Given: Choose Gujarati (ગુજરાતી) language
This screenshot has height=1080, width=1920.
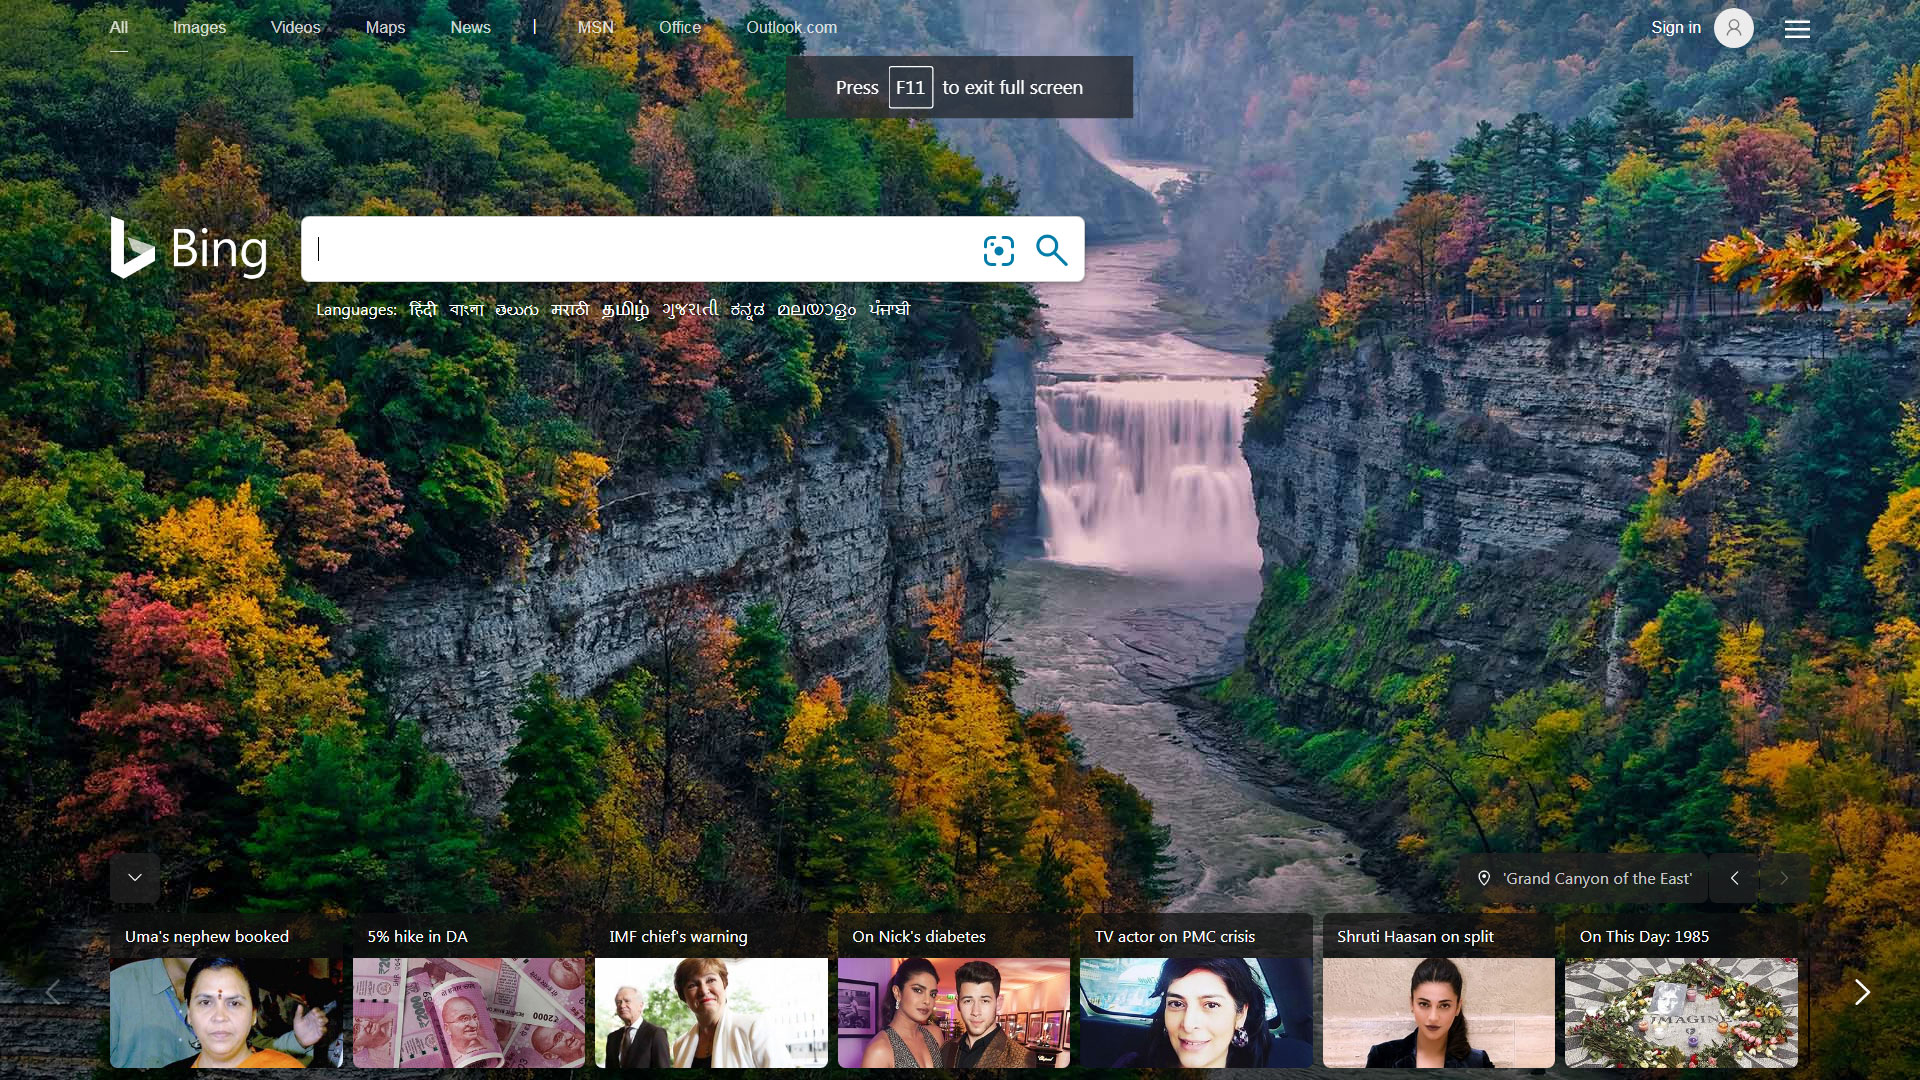Looking at the screenshot, I should pyautogui.click(x=690, y=310).
